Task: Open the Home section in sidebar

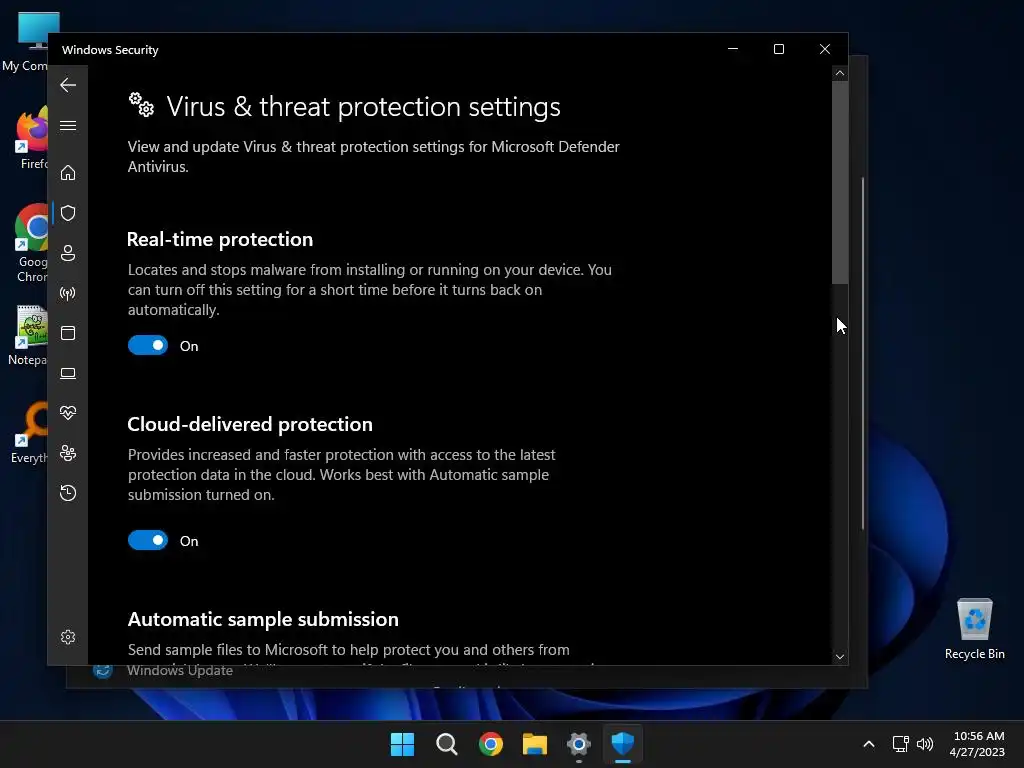Action: (x=68, y=173)
